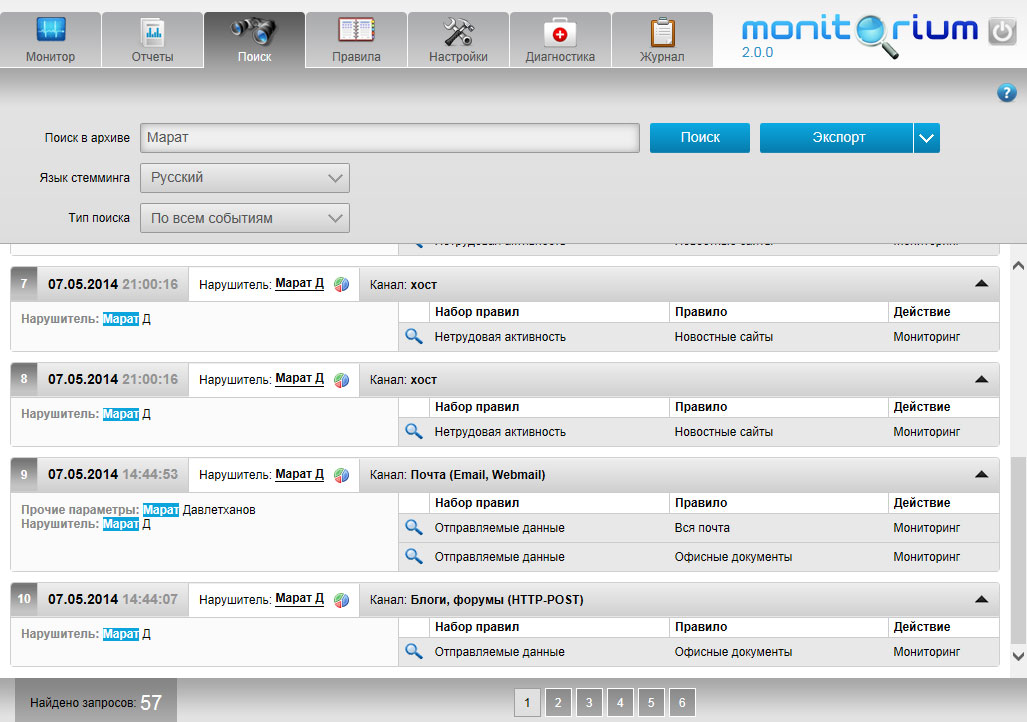Screen dimensions: 1027x722
Task: Collapse event 8 with the triangle
Action: tap(981, 379)
